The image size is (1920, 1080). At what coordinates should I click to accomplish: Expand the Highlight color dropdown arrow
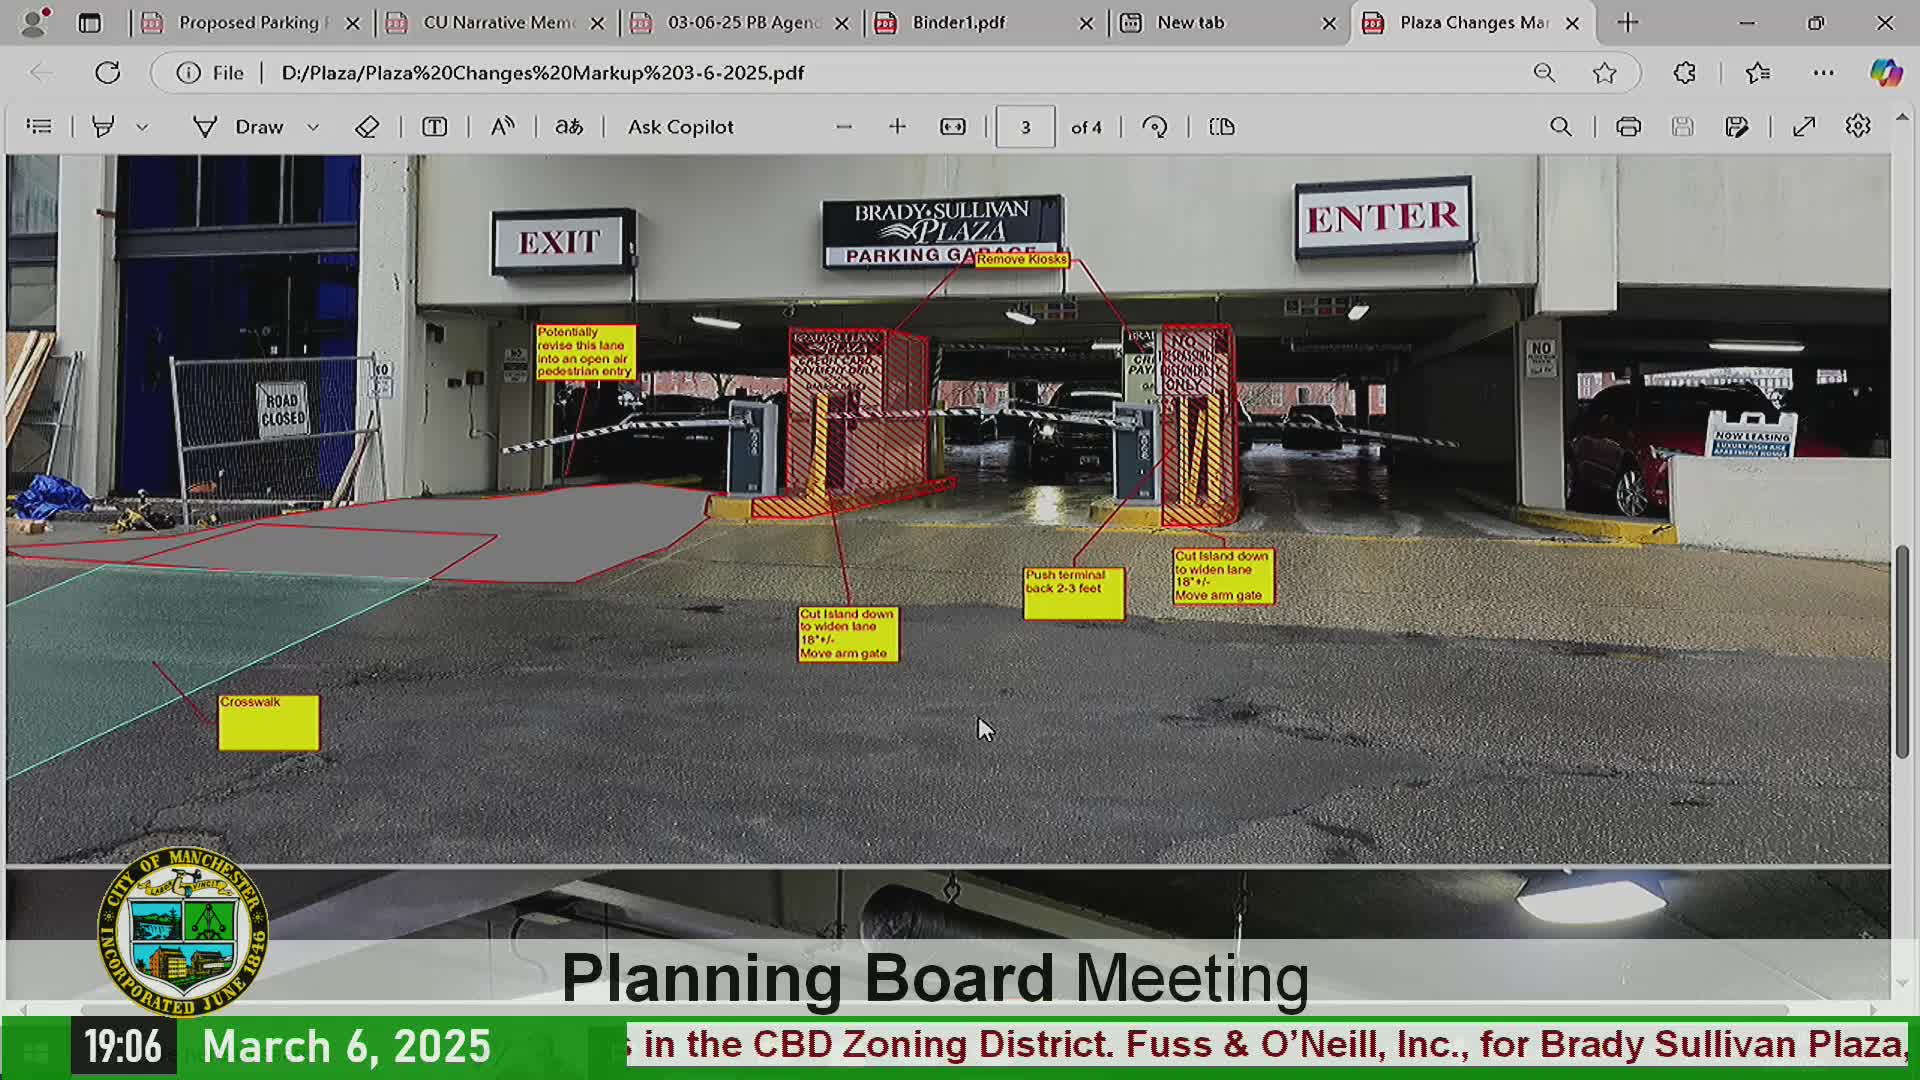point(142,127)
